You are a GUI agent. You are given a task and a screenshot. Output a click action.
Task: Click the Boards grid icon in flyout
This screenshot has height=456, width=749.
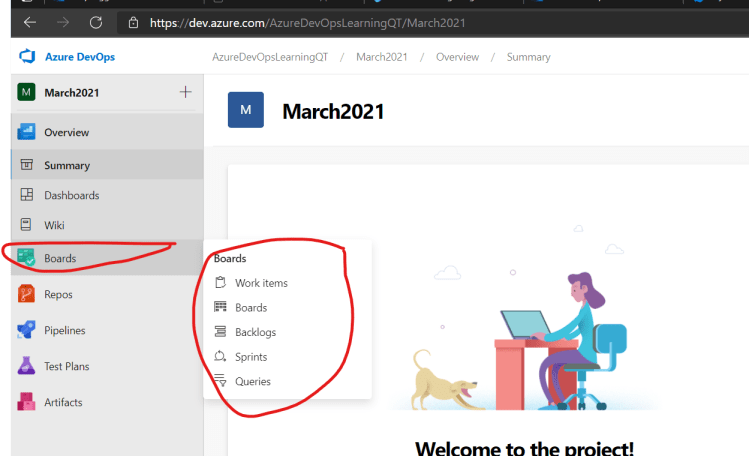pos(220,307)
